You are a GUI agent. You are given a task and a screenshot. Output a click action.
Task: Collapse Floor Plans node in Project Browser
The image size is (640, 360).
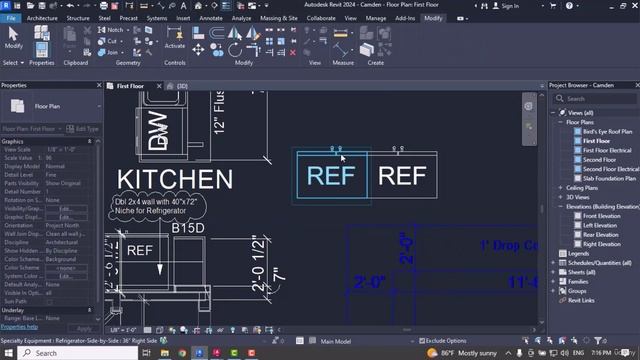(x=560, y=122)
